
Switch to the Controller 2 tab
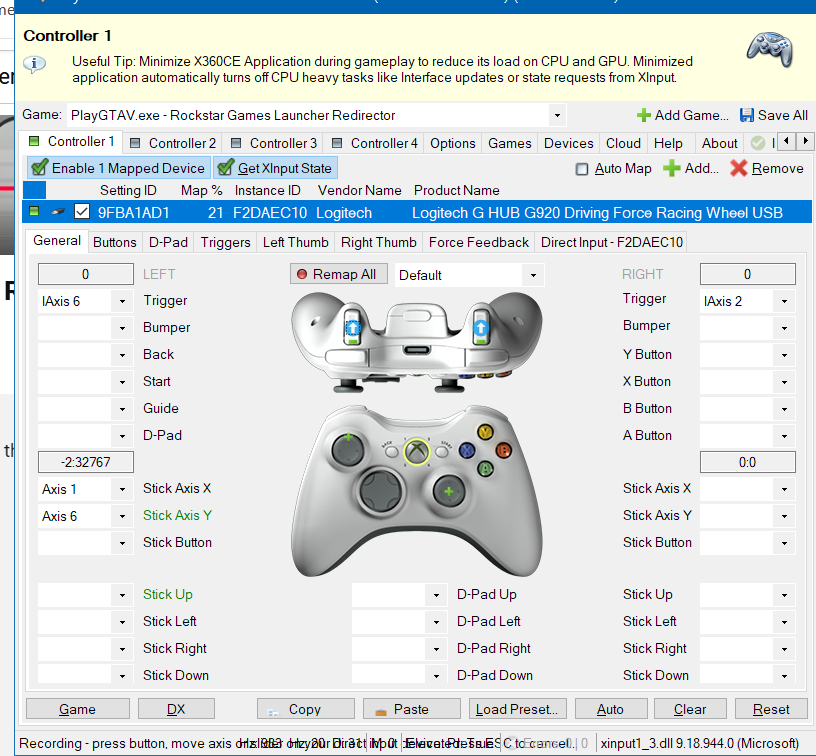173,143
